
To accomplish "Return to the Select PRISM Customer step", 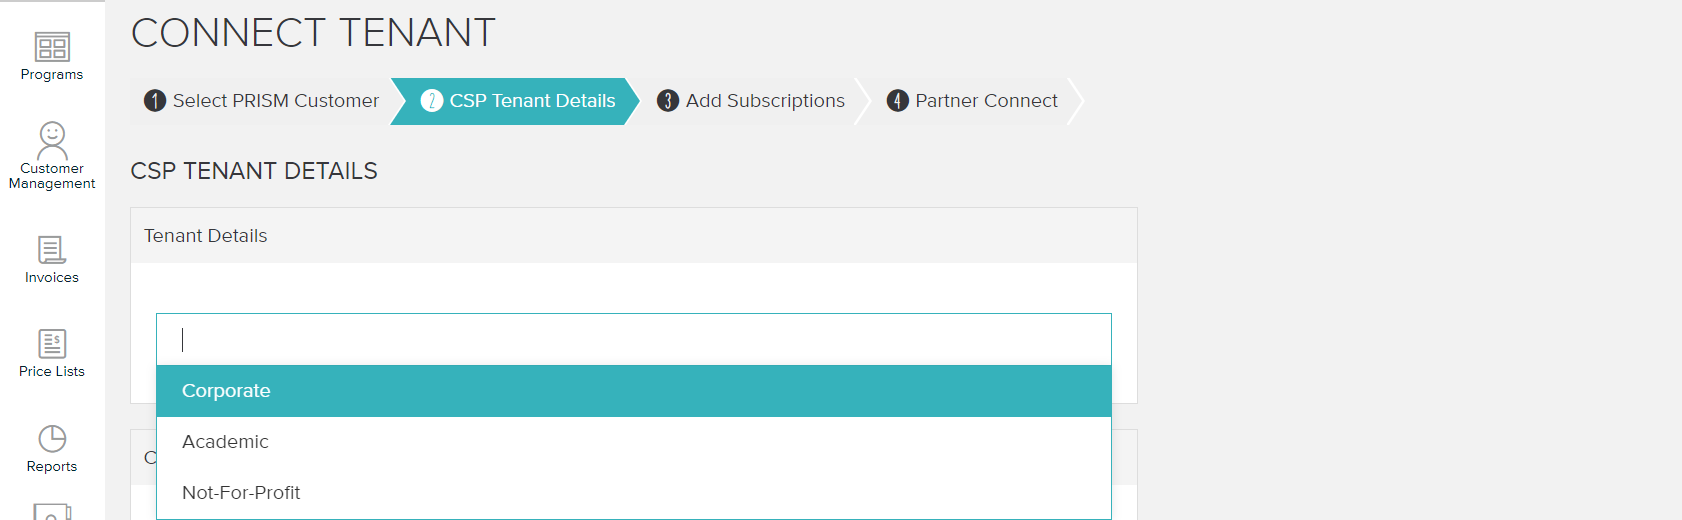I will [x=276, y=101].
